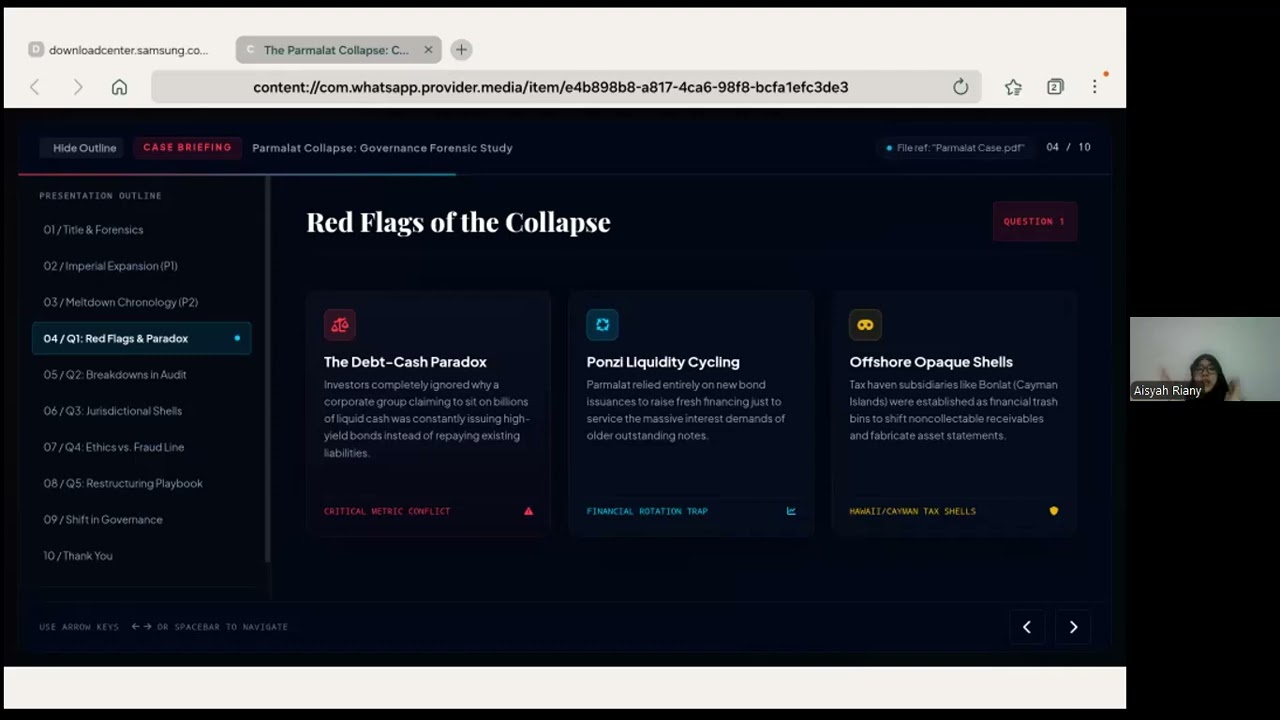This screenshot has height=720, width=1280.
Task: Click the red warning triangle icon
Action: point(529,511)
